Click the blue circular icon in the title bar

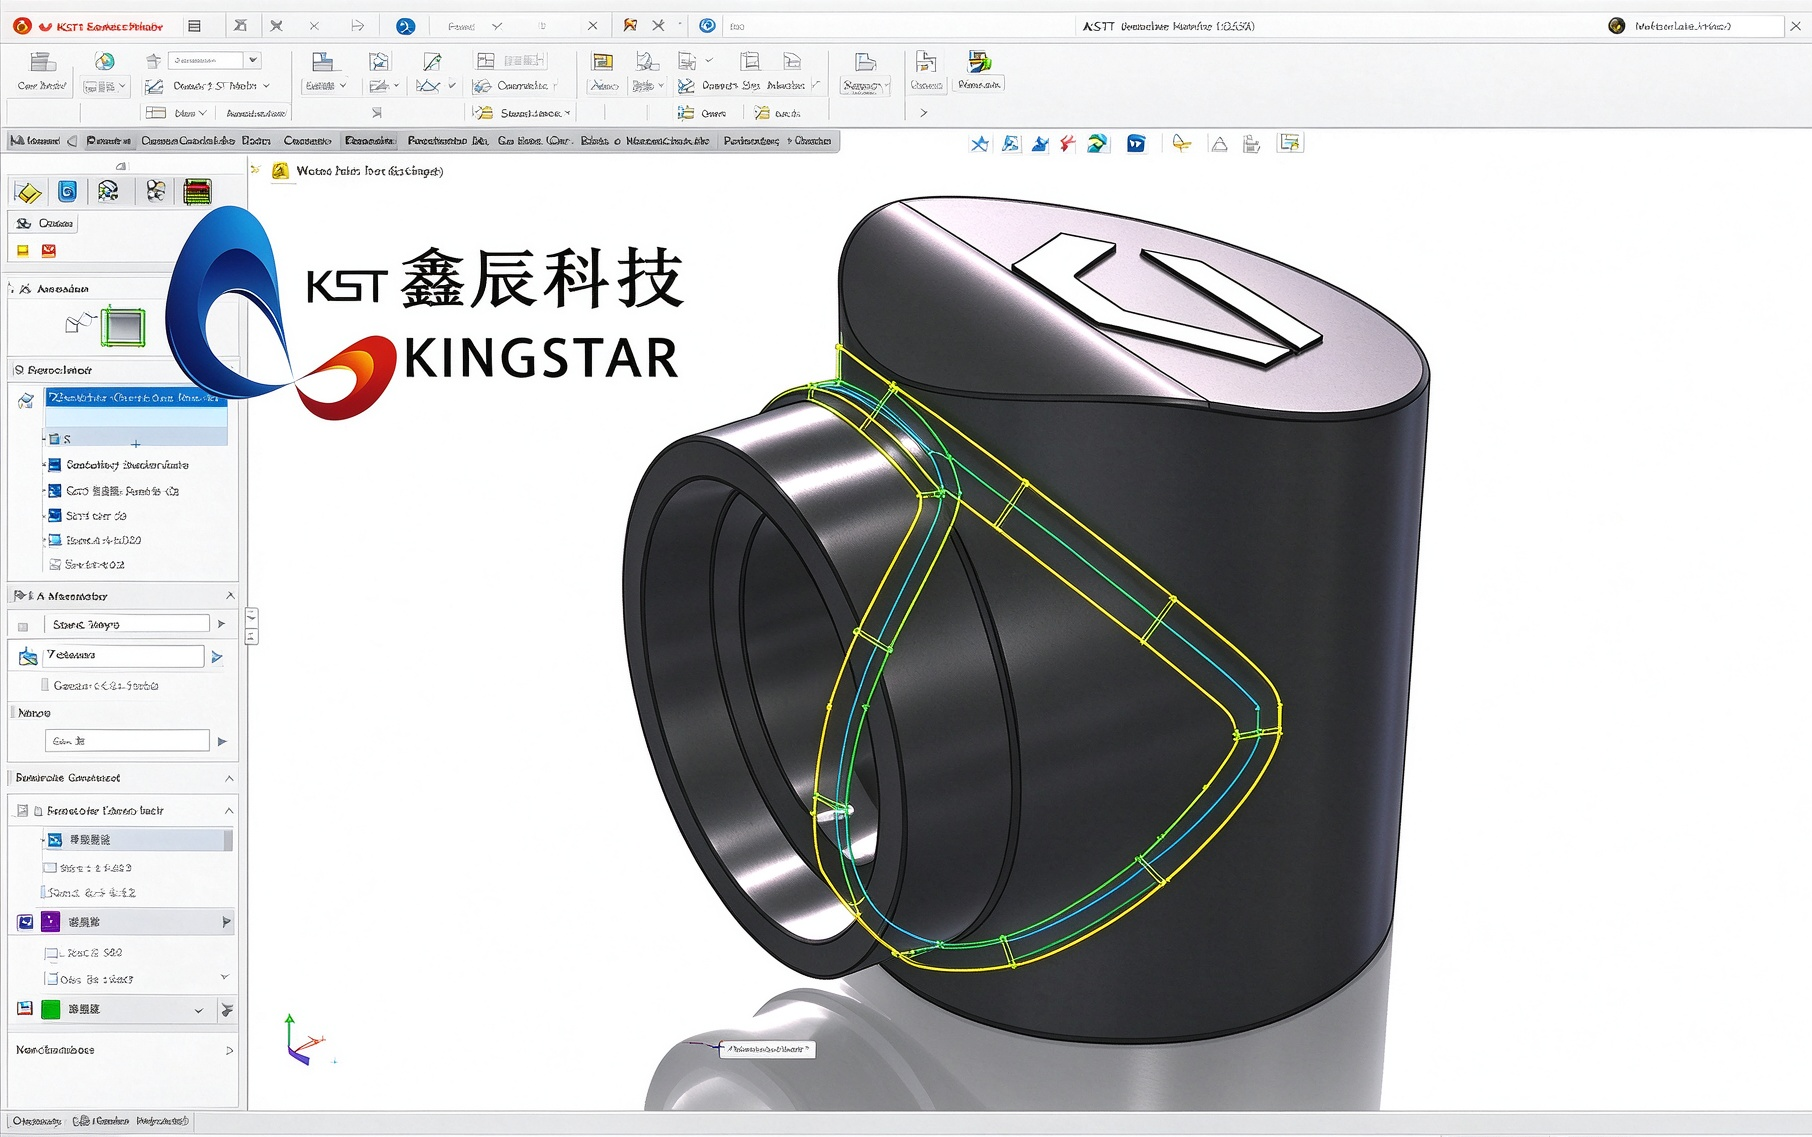point(405,26)
